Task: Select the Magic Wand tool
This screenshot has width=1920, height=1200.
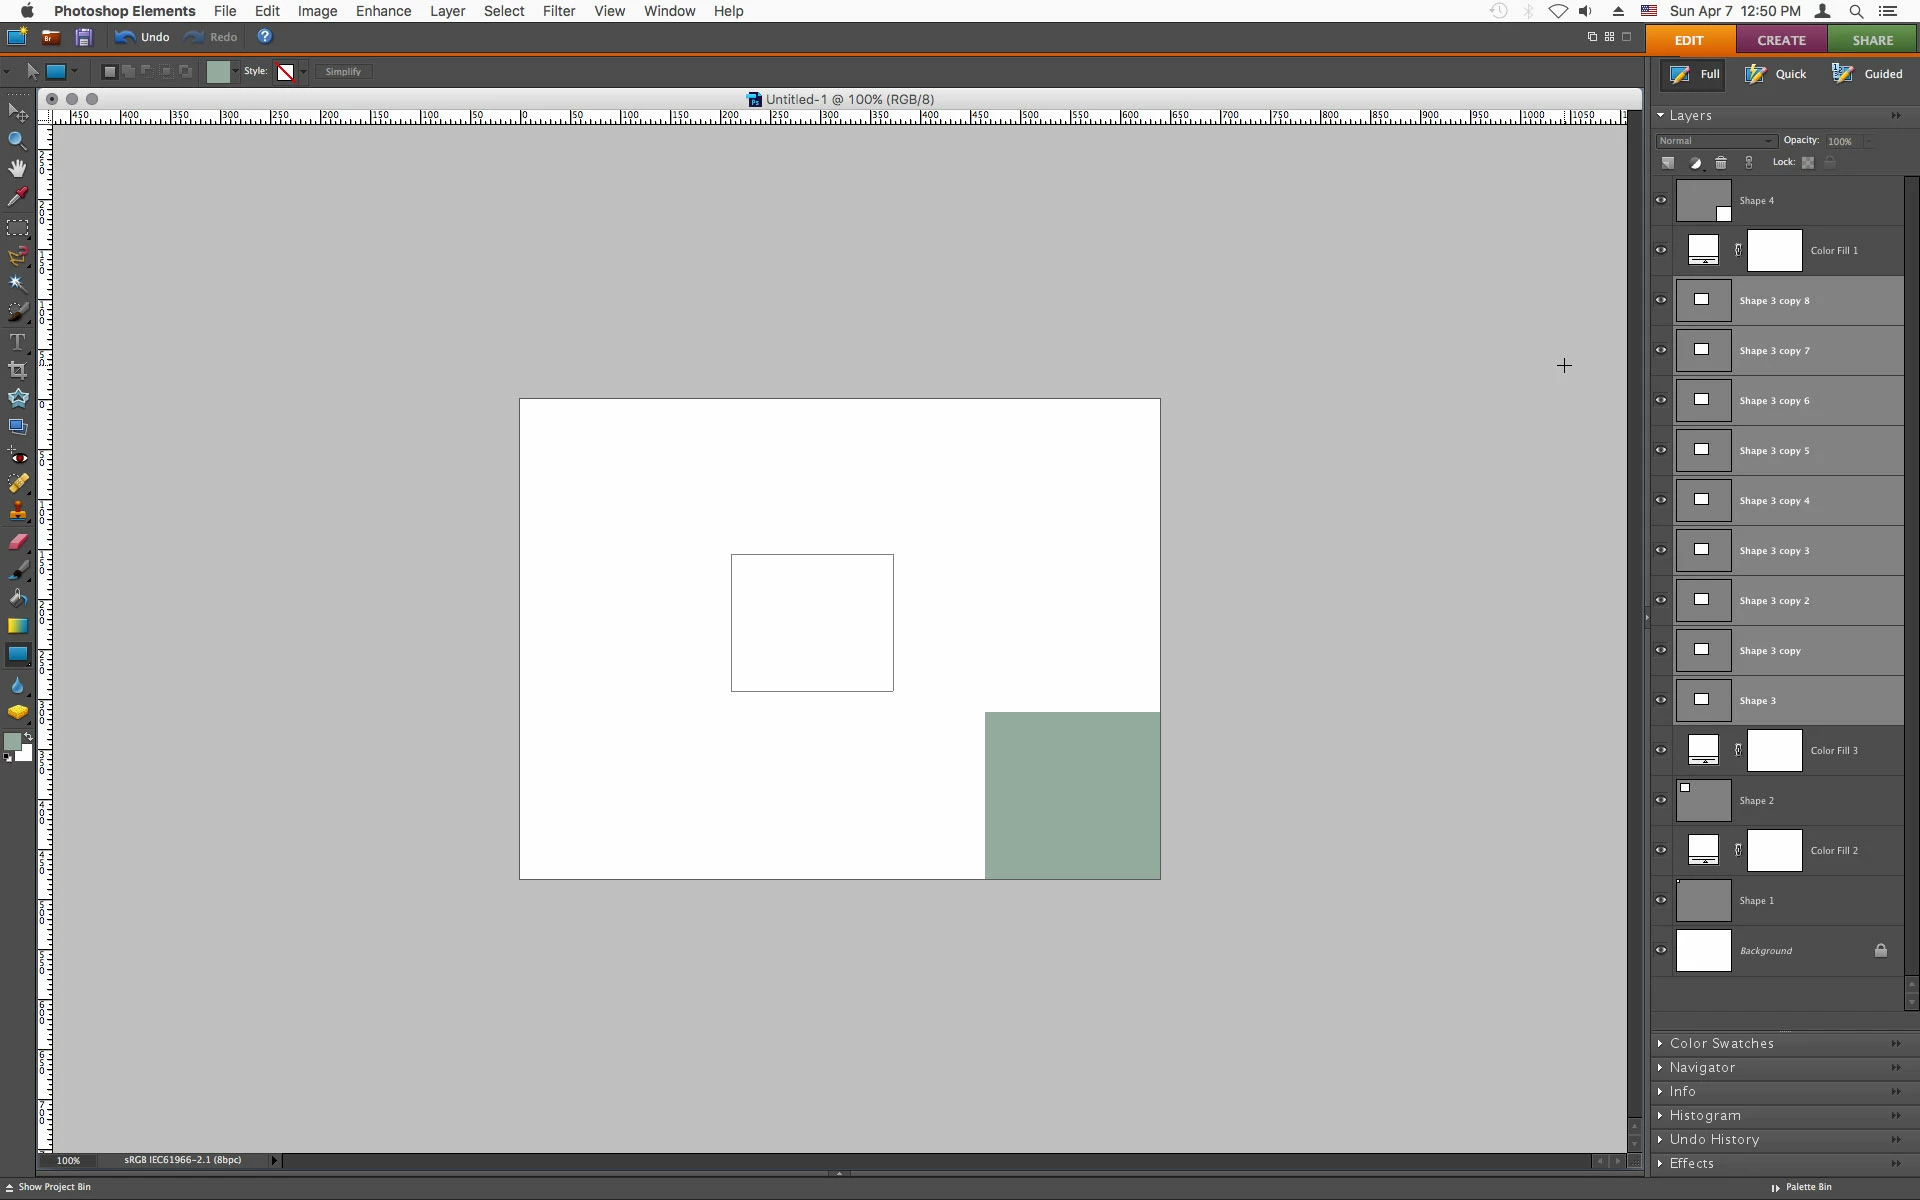Action: [17, 283]
